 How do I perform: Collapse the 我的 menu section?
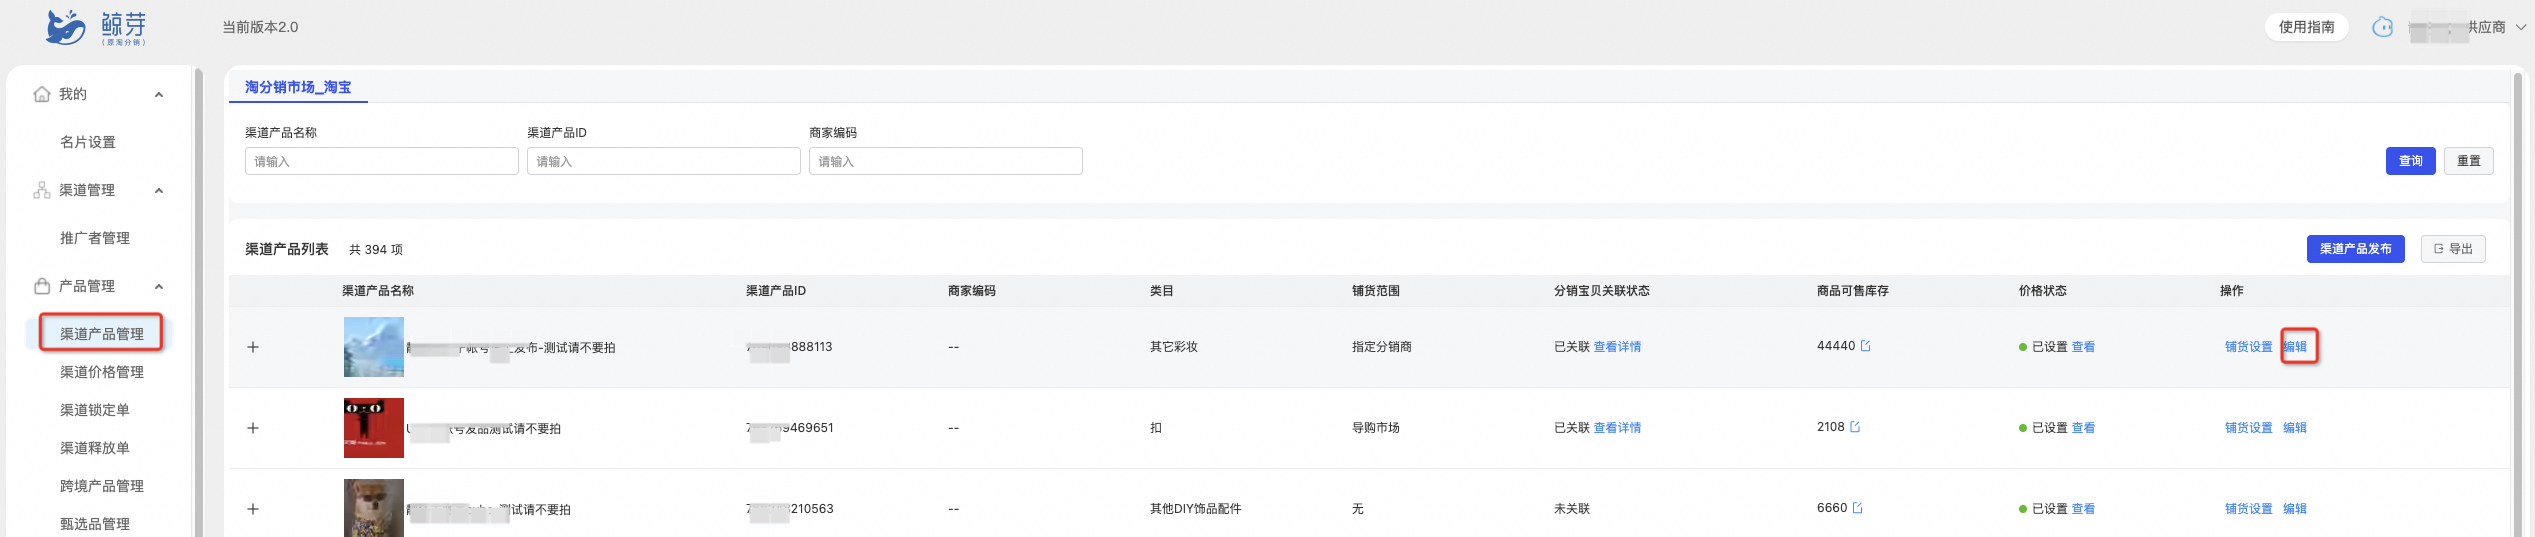pos(159,95)
